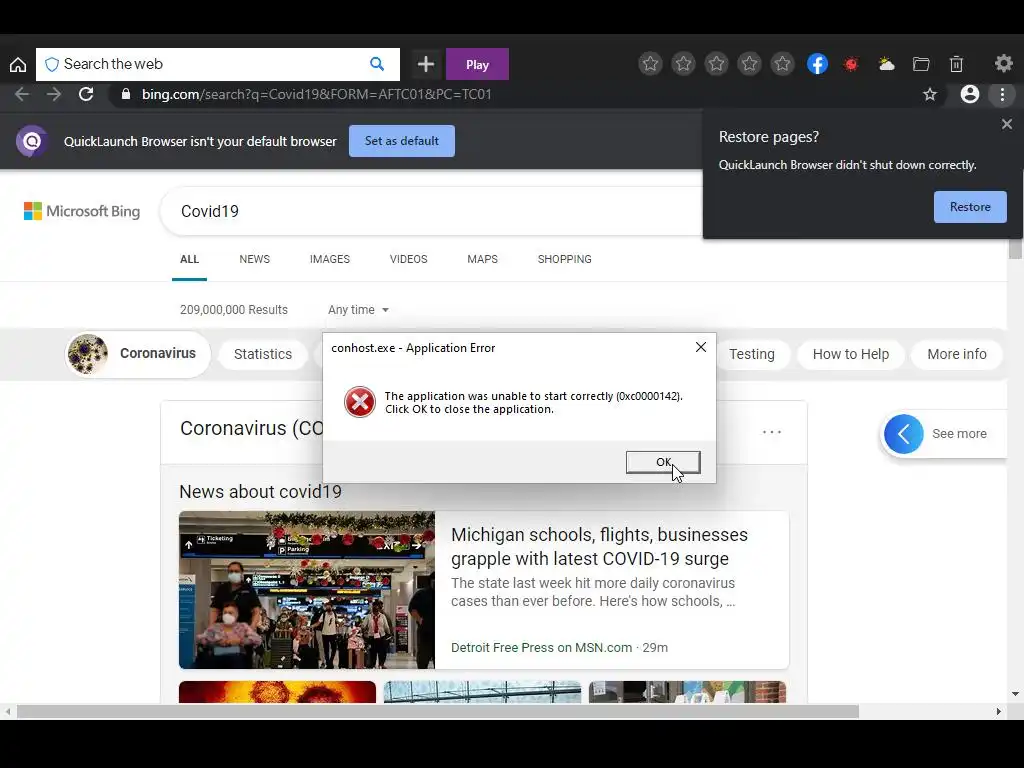Click the vertical scrollbar down arrow
This screenshot has height=768, width=1024.
coord(1015,694)
